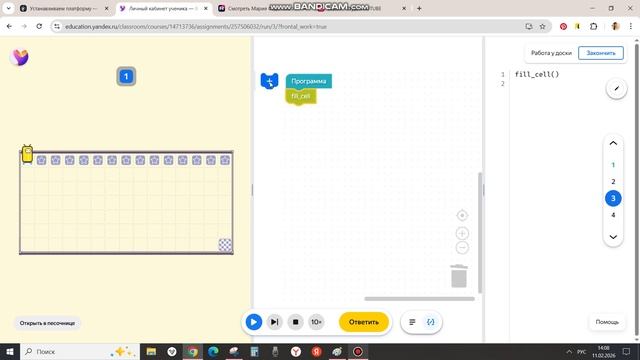Open the pencil edit icon in the code panel

(616, 88)
